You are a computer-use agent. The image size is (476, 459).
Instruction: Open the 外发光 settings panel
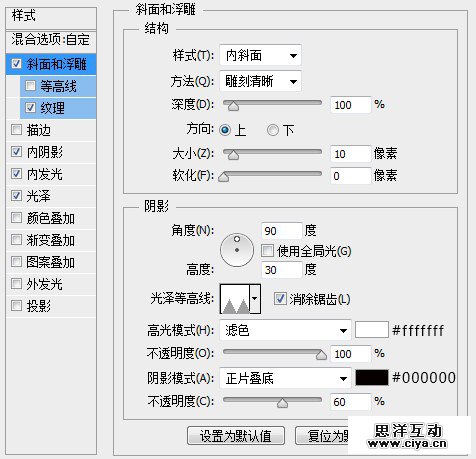point(45,284)
